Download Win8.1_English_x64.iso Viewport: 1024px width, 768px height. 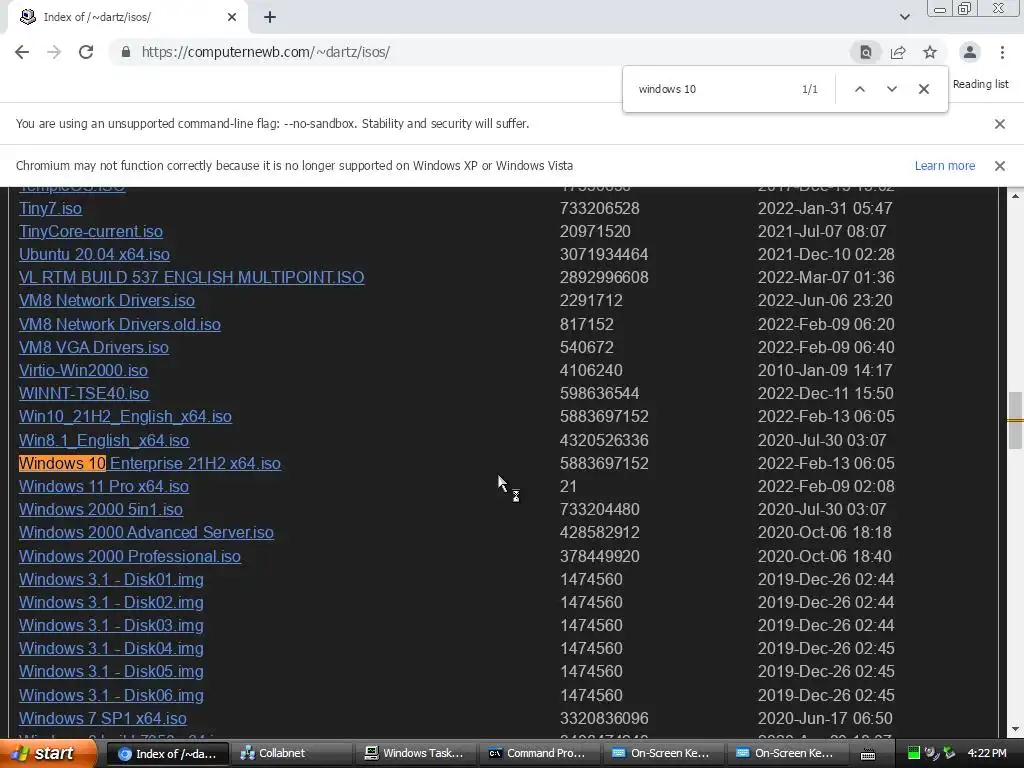click(104, 440)
